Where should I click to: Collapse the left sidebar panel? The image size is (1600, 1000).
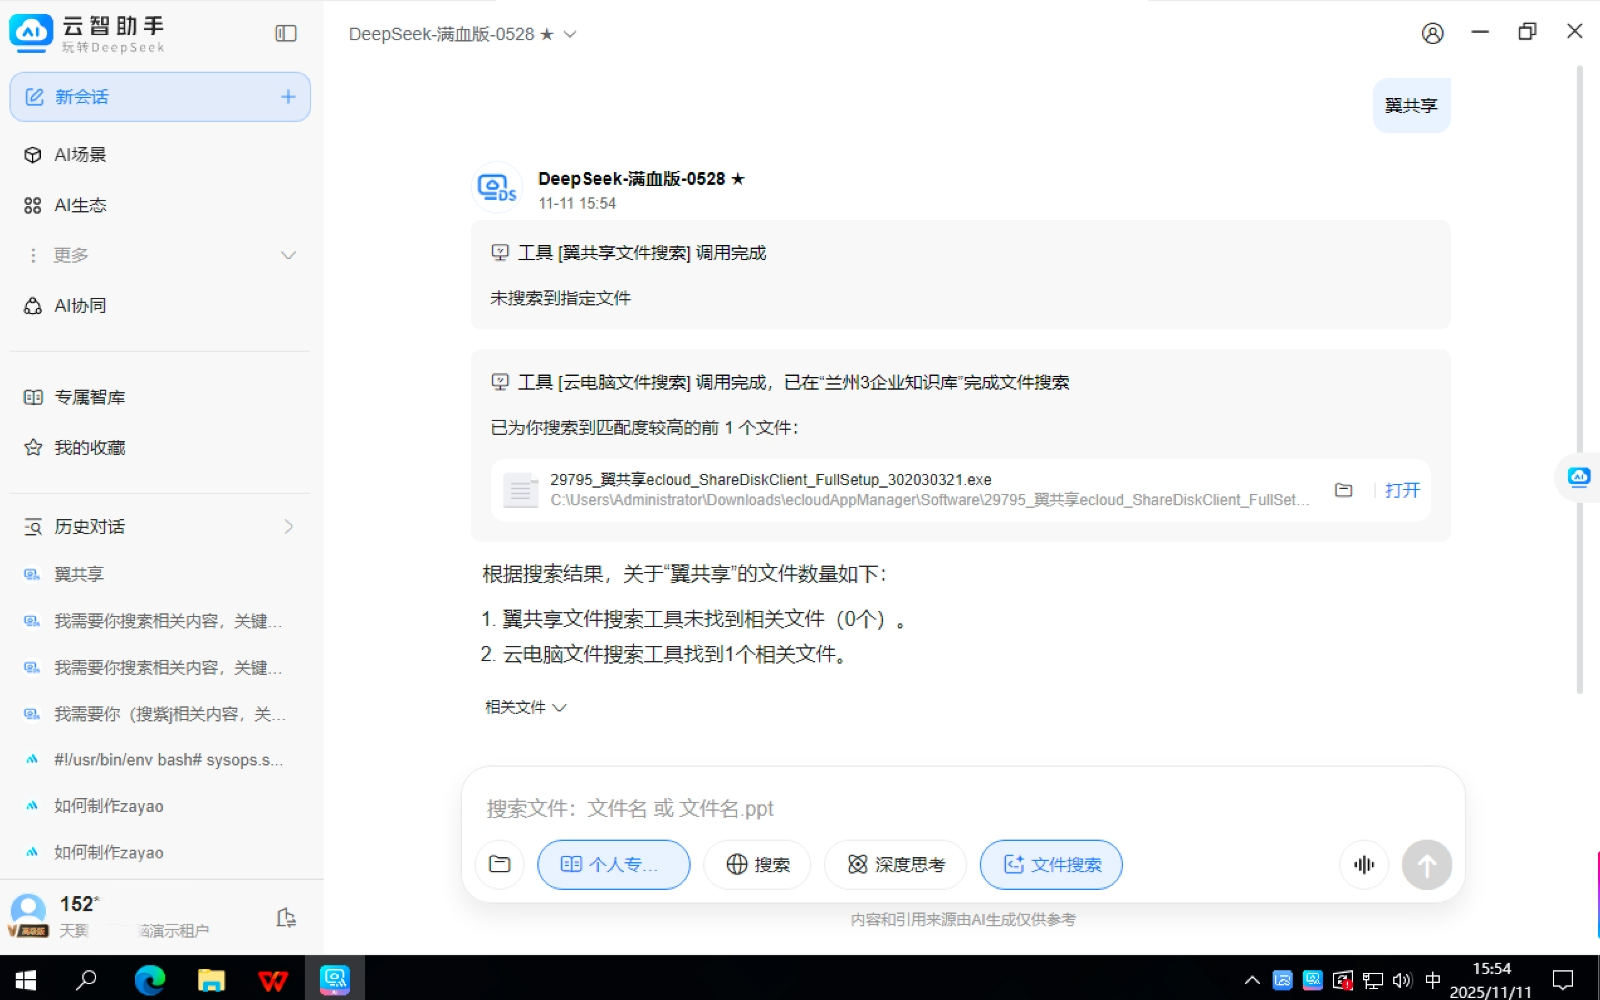(x=286, y=33)
